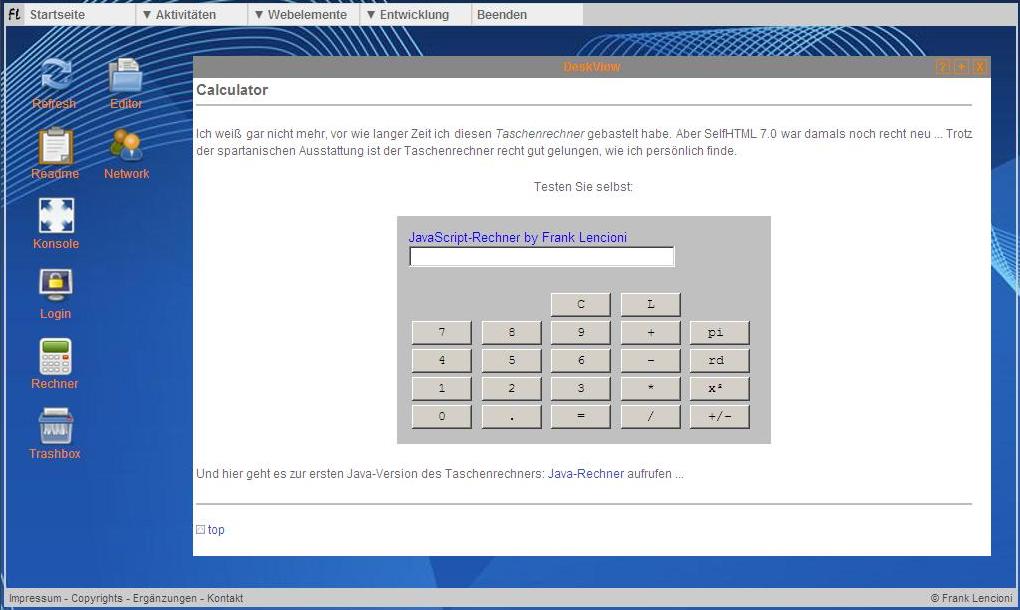Screen dimensions: 1020x610
Task: Open the Login padlock icon
Action: [55, 287]
